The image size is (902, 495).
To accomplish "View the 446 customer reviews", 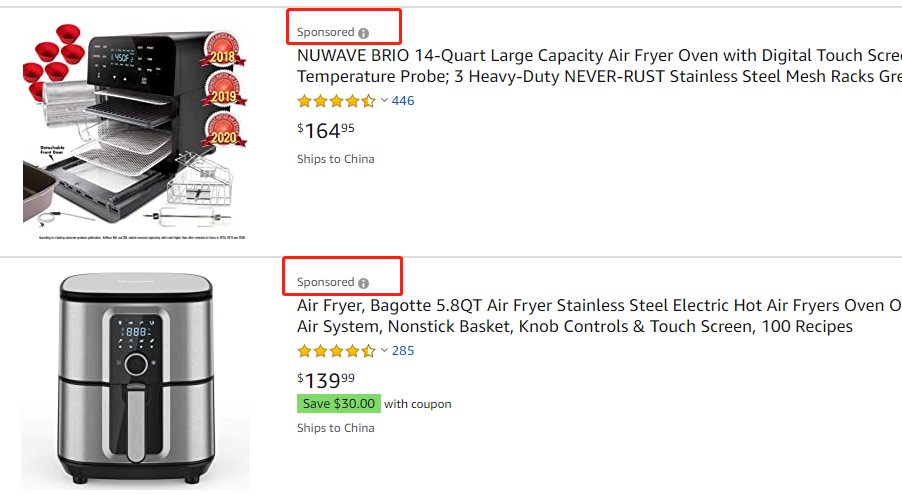I will click(x=403, y=101).
